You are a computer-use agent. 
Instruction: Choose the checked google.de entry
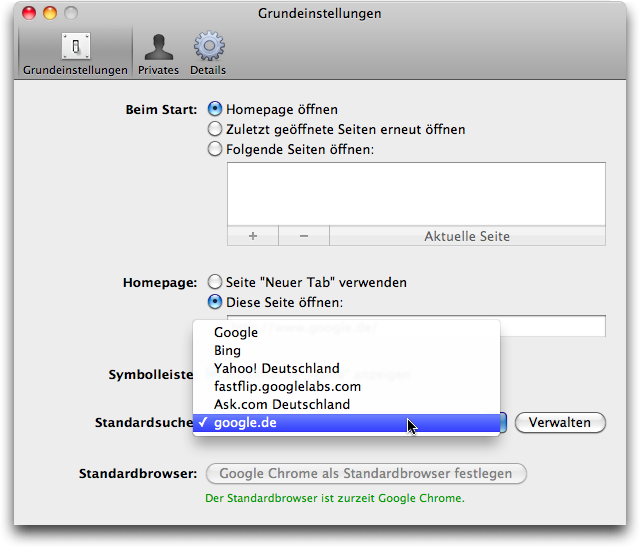(346, 422)
